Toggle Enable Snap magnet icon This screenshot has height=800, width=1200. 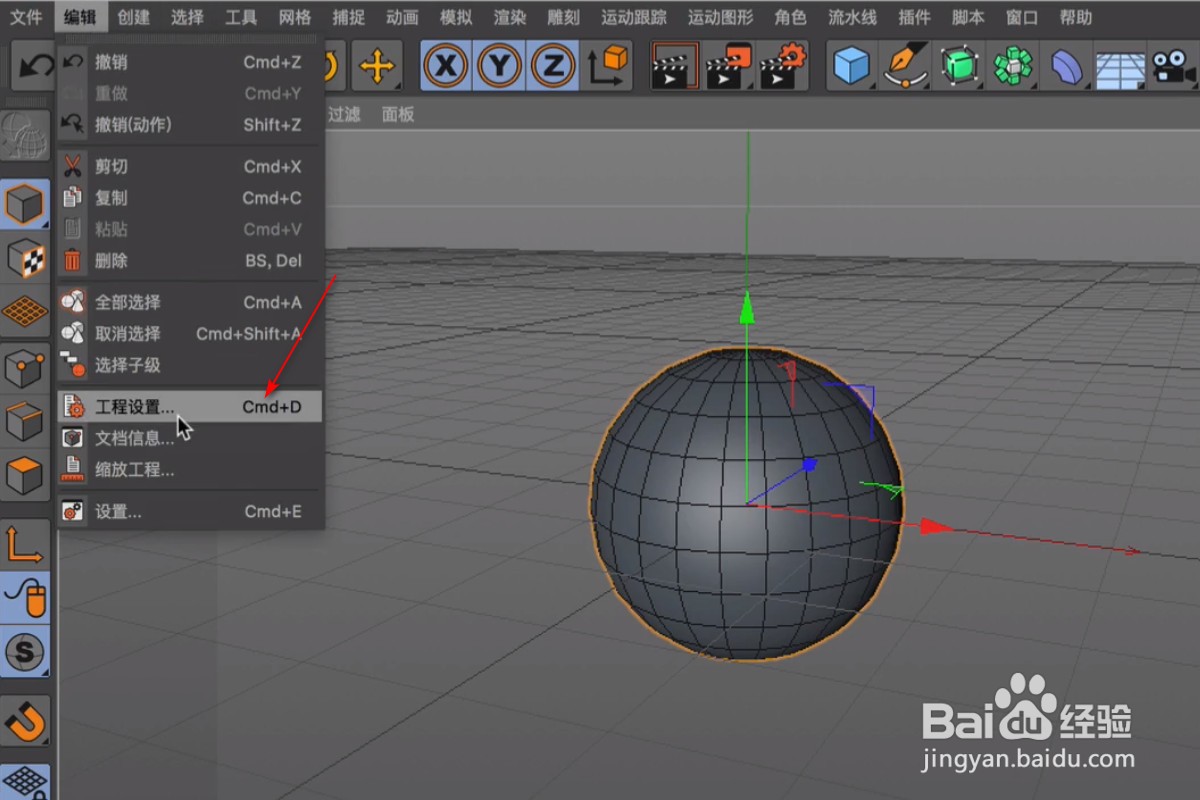tap(25, 719)
